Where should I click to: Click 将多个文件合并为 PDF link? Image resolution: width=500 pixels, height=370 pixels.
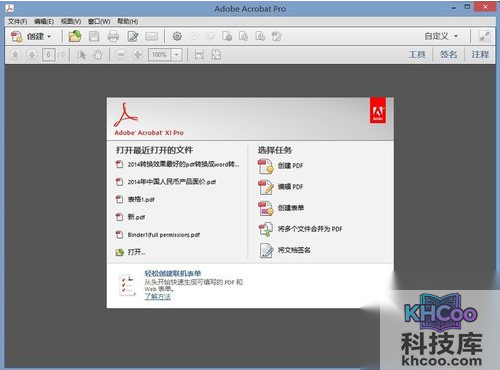(310, 229)
